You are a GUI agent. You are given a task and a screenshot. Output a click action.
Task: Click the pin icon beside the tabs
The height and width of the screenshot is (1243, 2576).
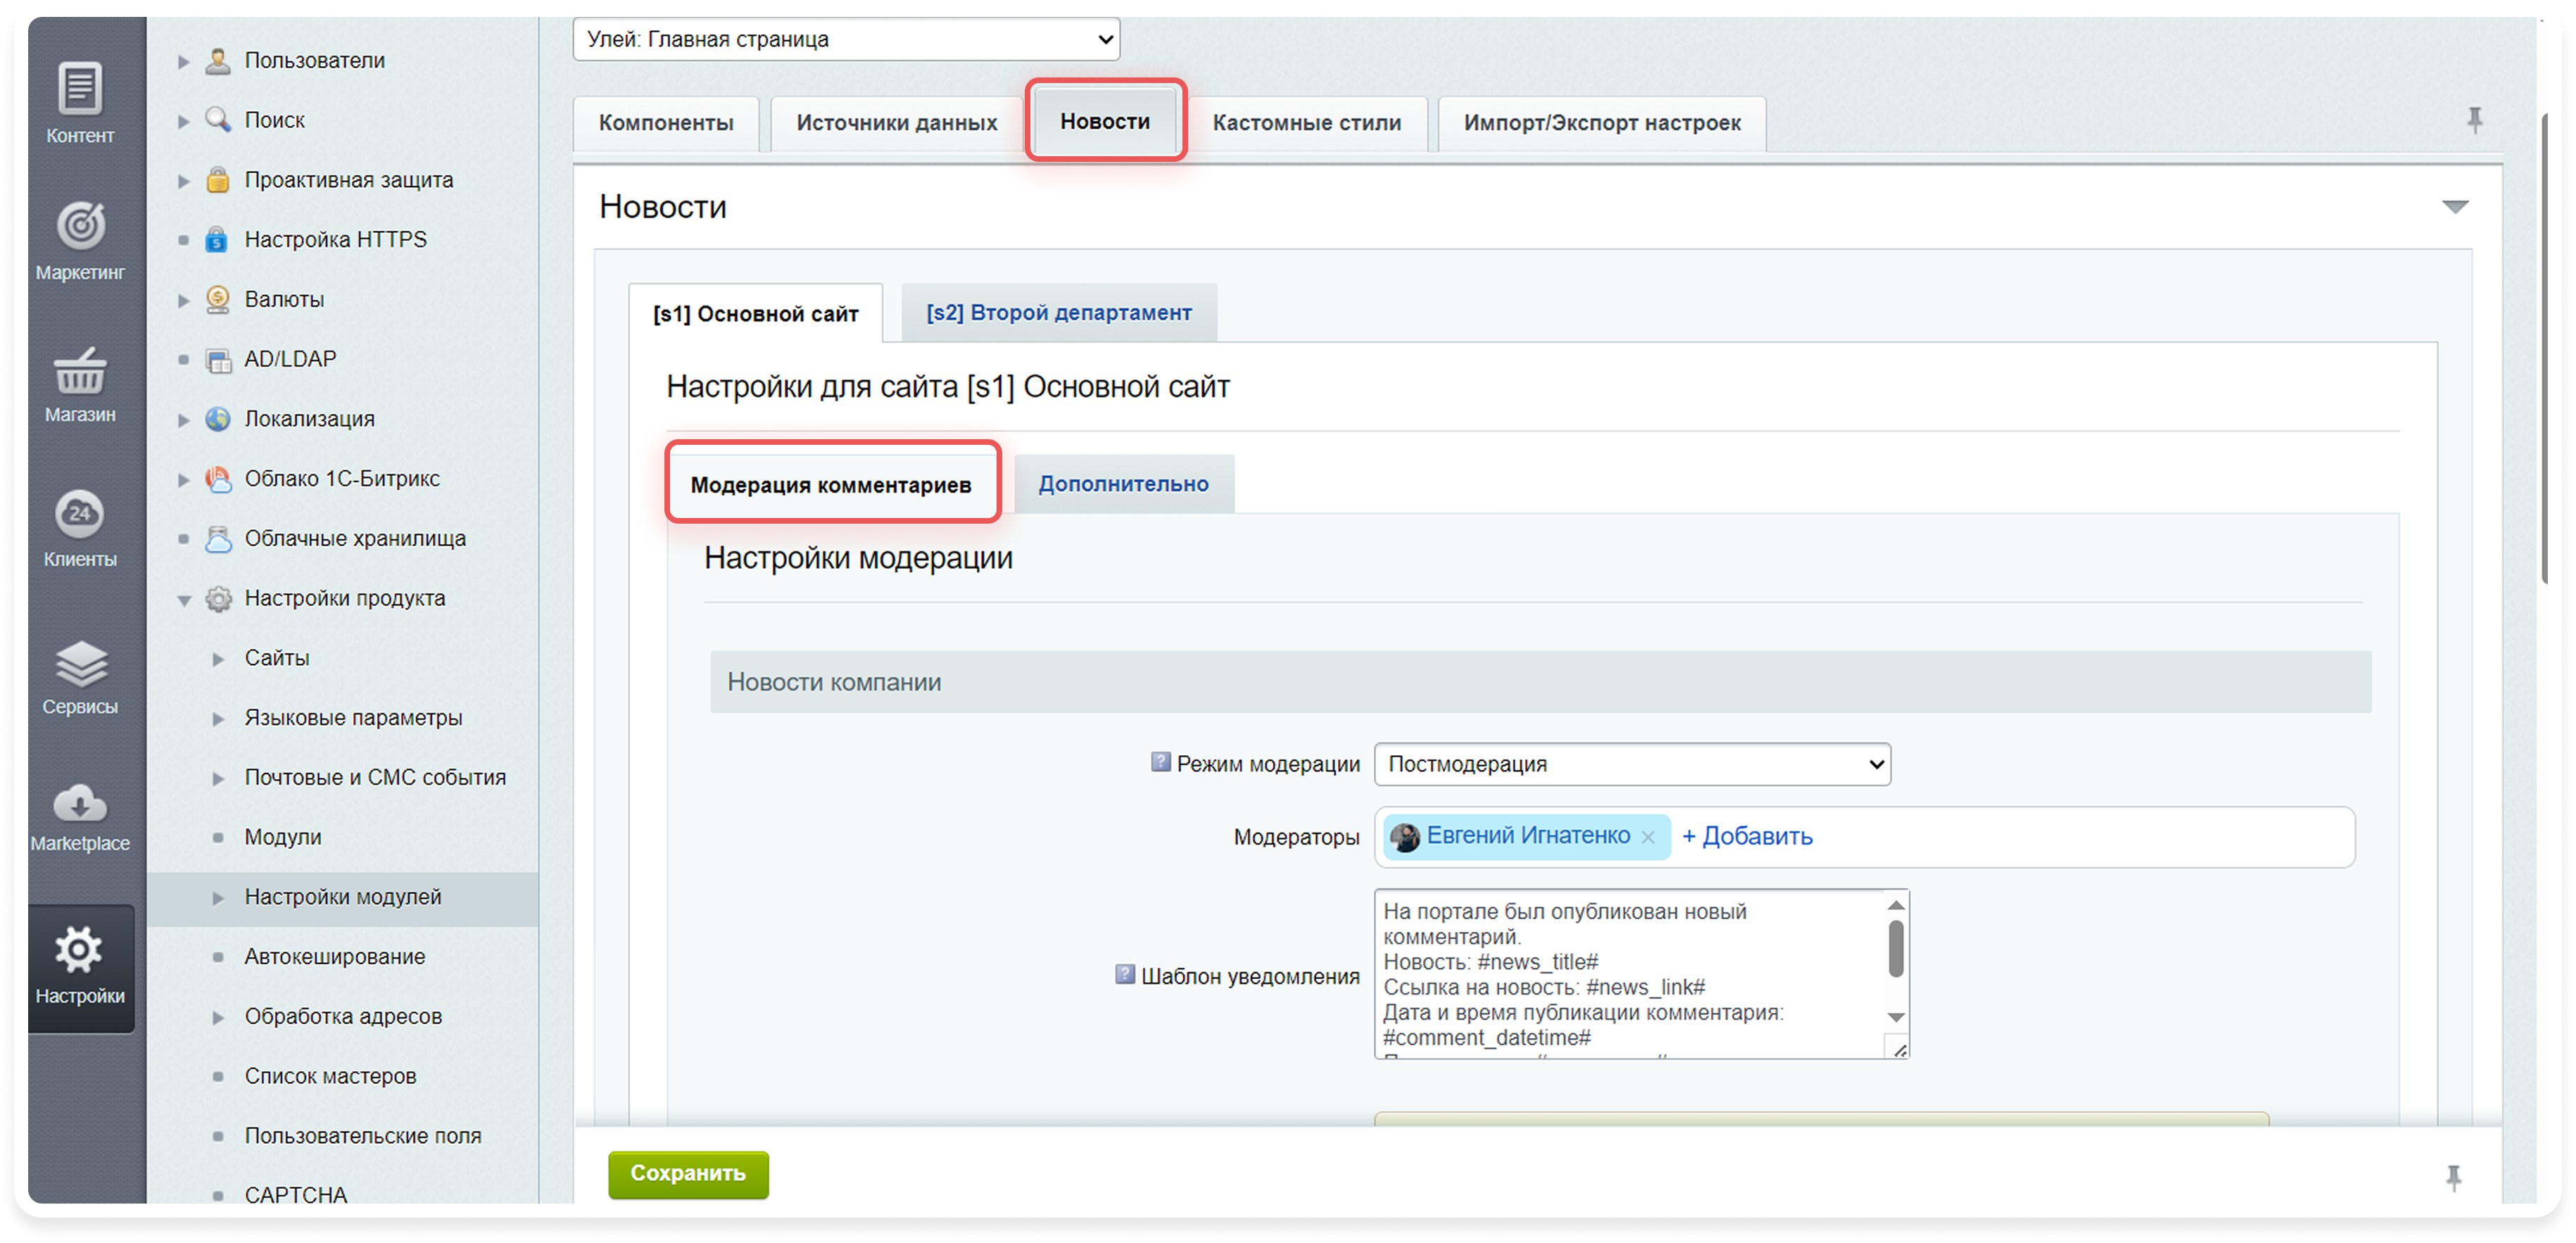(x=2474, y=121)
